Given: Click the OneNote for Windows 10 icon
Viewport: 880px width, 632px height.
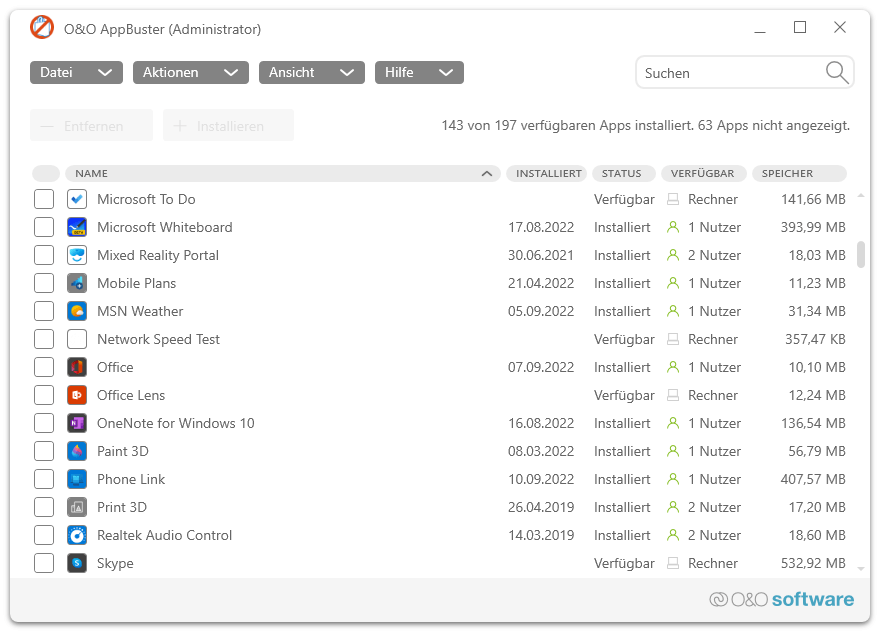Looking at the screenshot, I should [x=77, y=424].
